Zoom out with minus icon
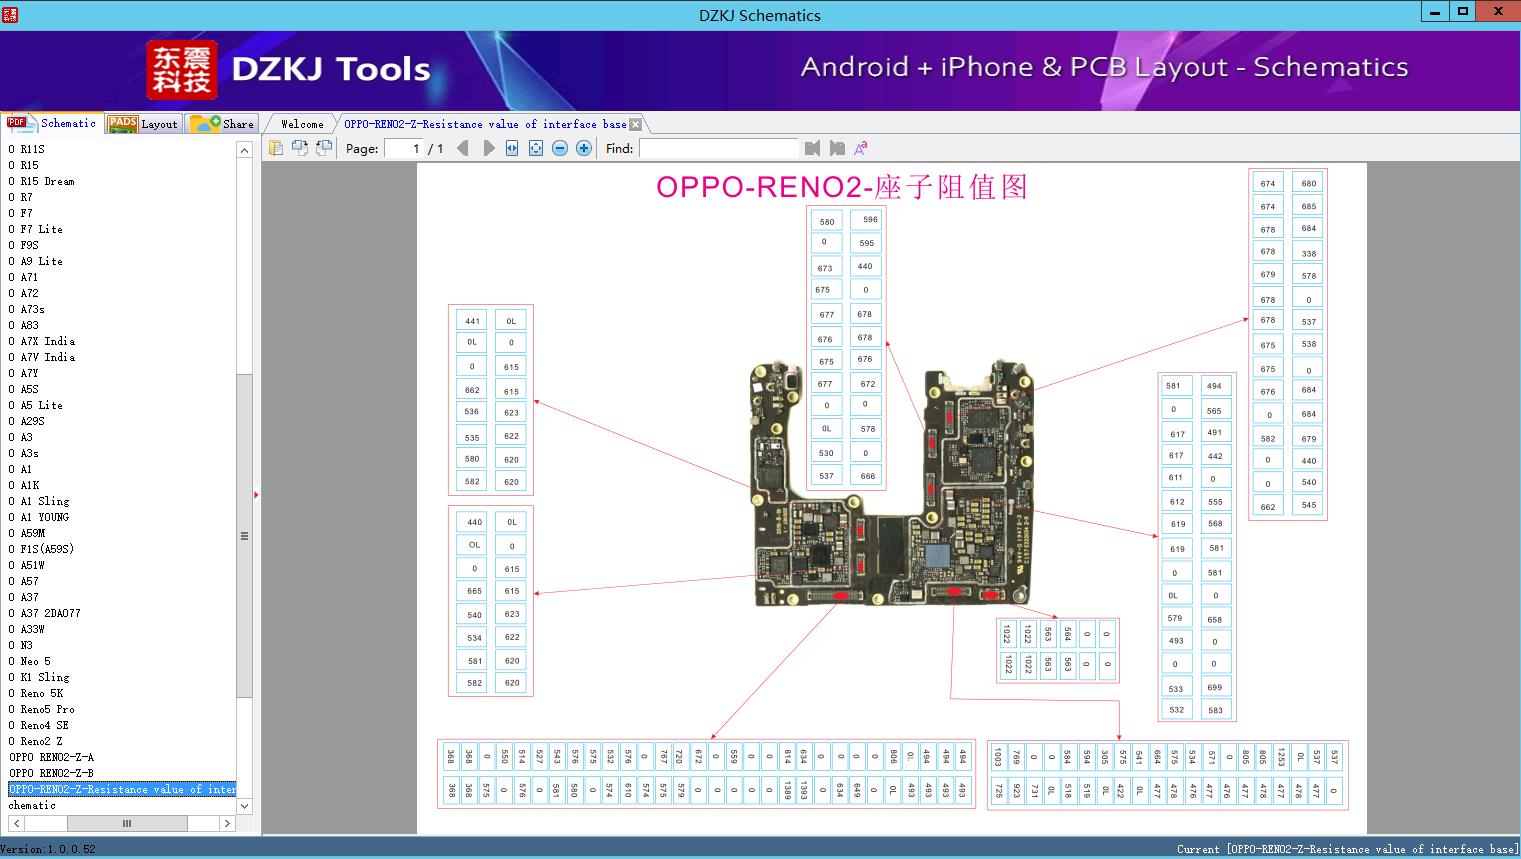Screen dimensions: 1521x859 point(560,148)
